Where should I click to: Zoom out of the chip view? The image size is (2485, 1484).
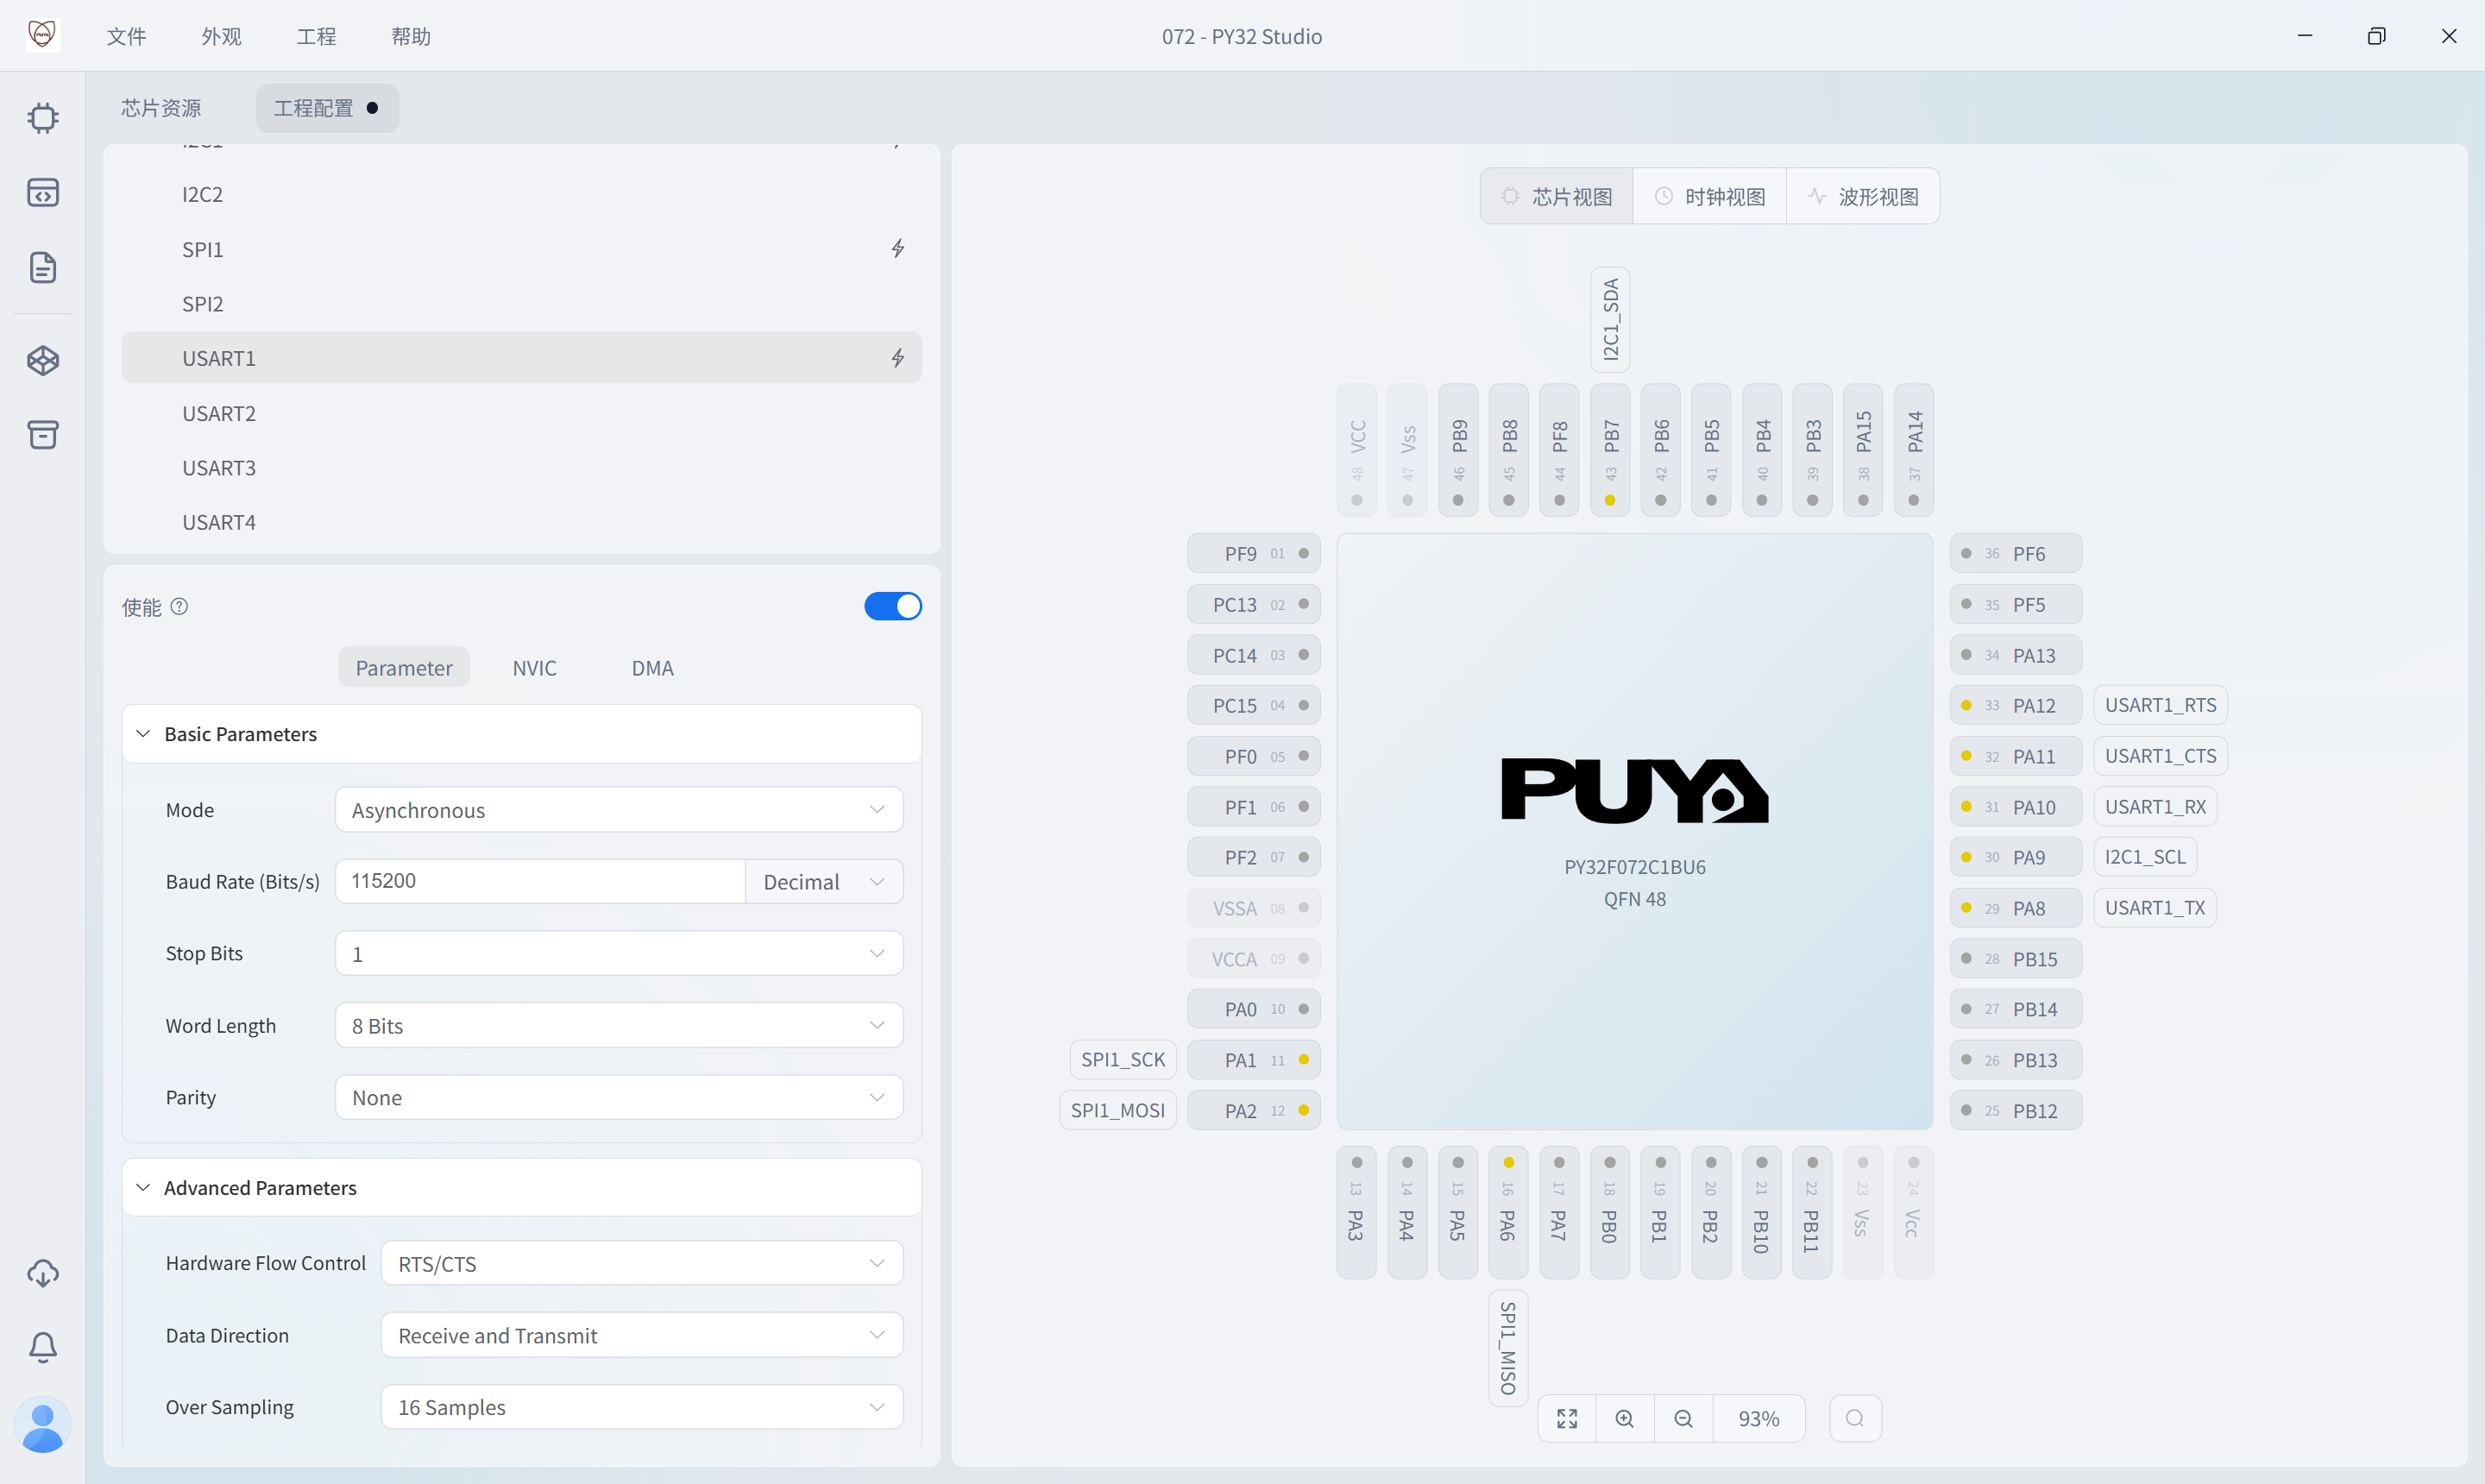tap(1683, 1418)
